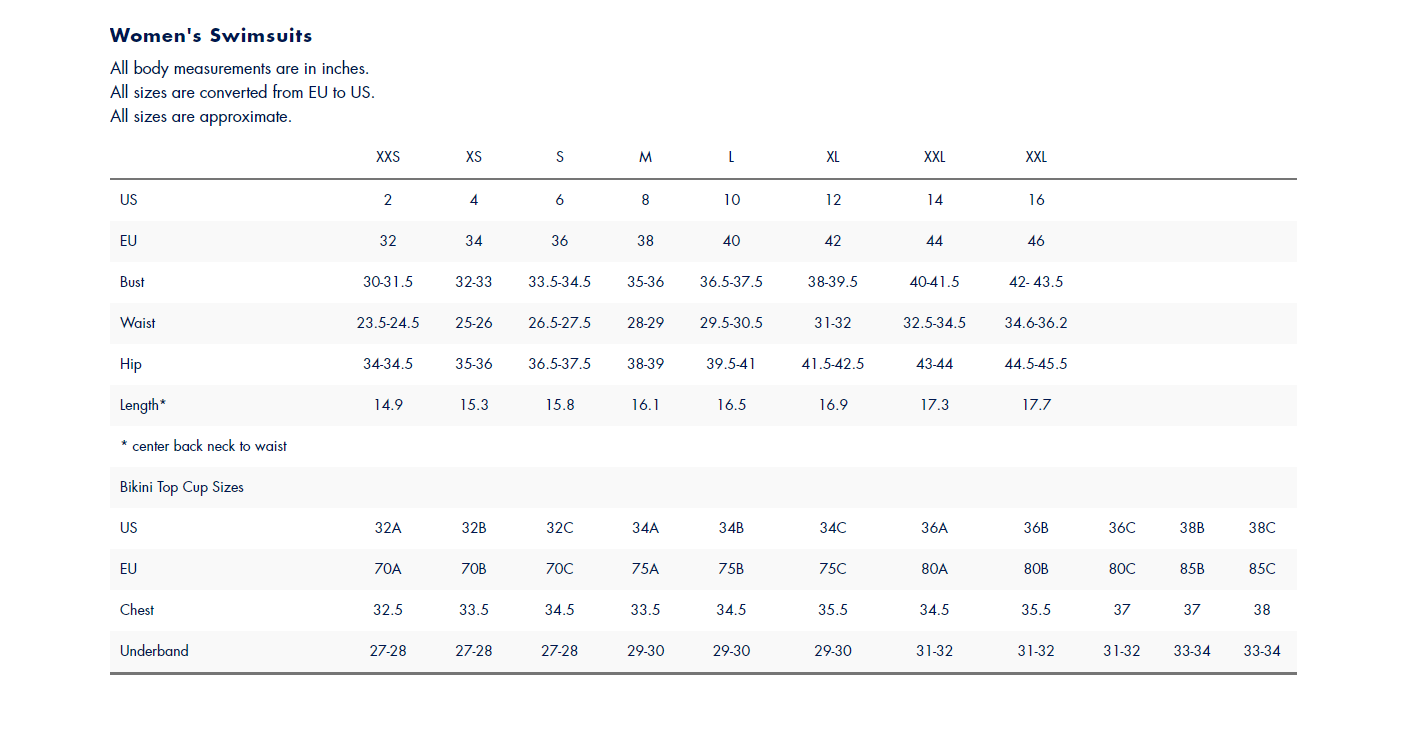Select the XXS size column header

(x=388, y=158)
